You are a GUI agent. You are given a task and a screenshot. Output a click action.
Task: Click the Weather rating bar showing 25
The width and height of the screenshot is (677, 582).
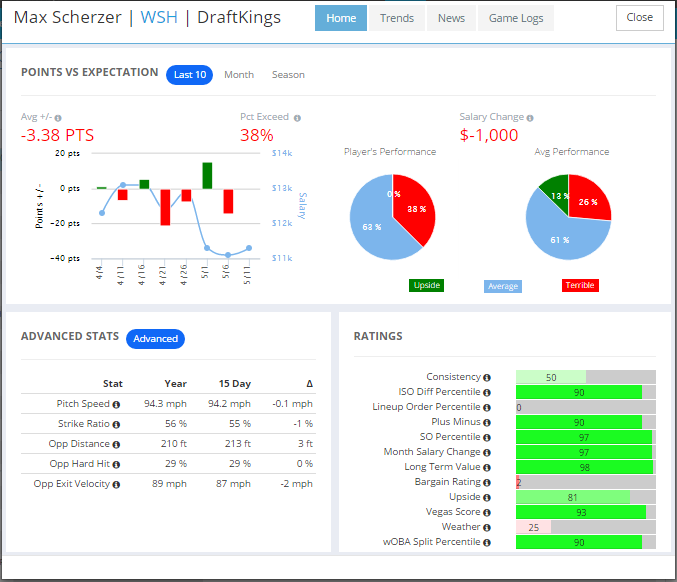(533, 527)
